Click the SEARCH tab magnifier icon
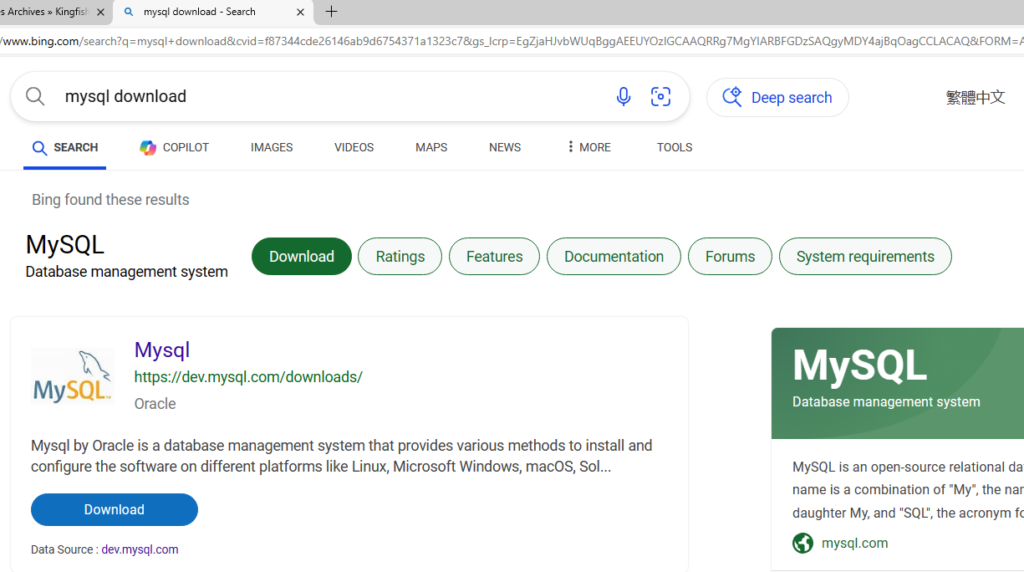 (x=39, y=148)
